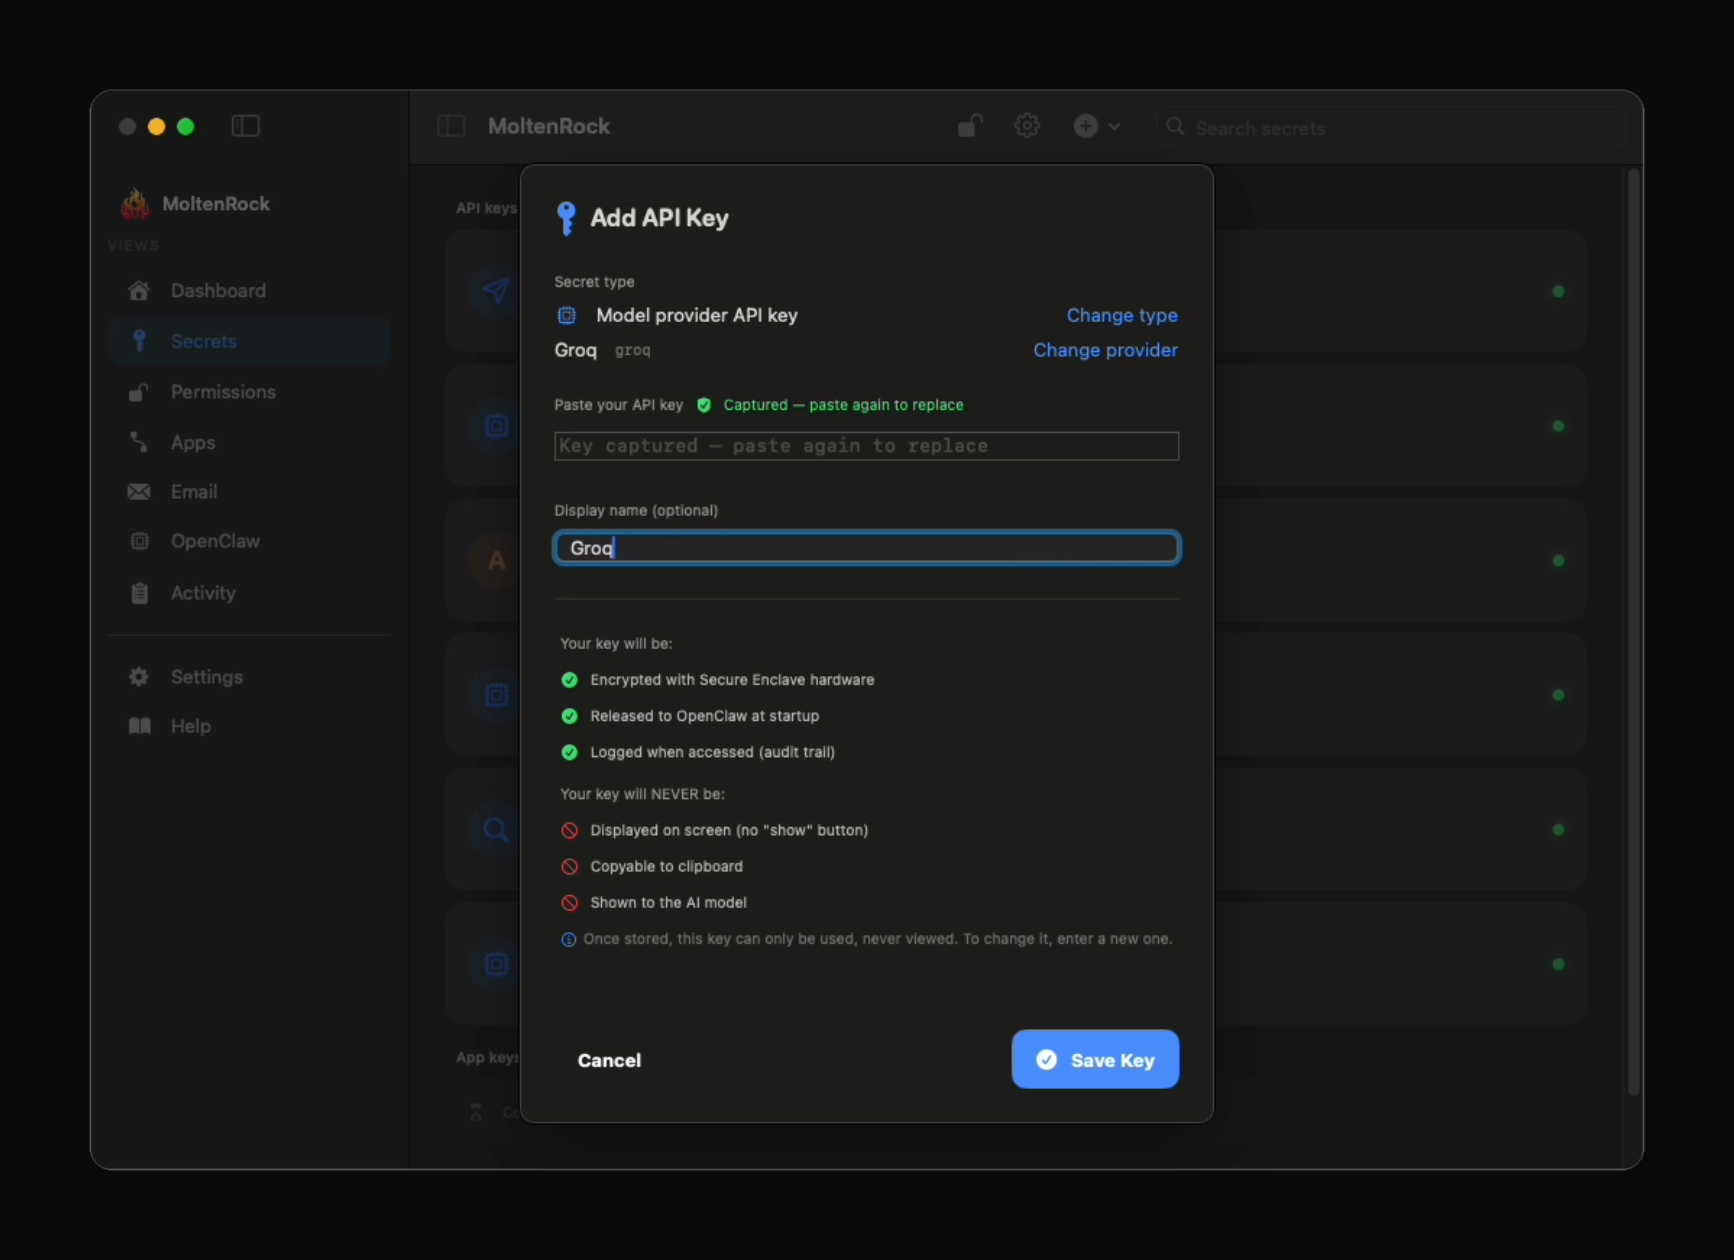Click Shown to the AI model text

click(668, 902)
